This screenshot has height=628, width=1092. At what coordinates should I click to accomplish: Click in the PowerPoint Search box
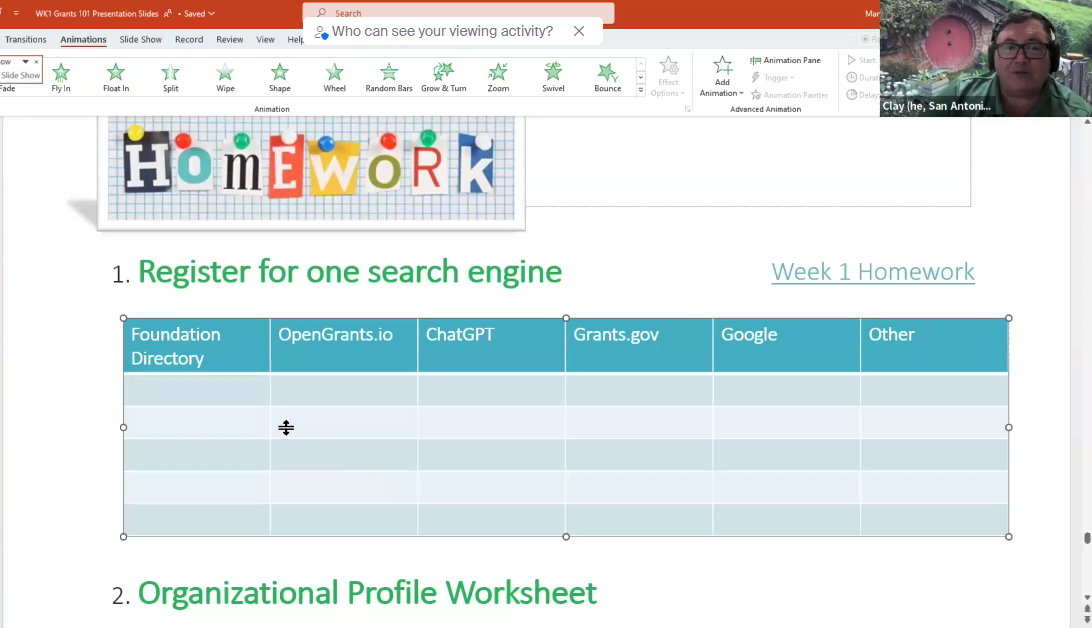458,13
